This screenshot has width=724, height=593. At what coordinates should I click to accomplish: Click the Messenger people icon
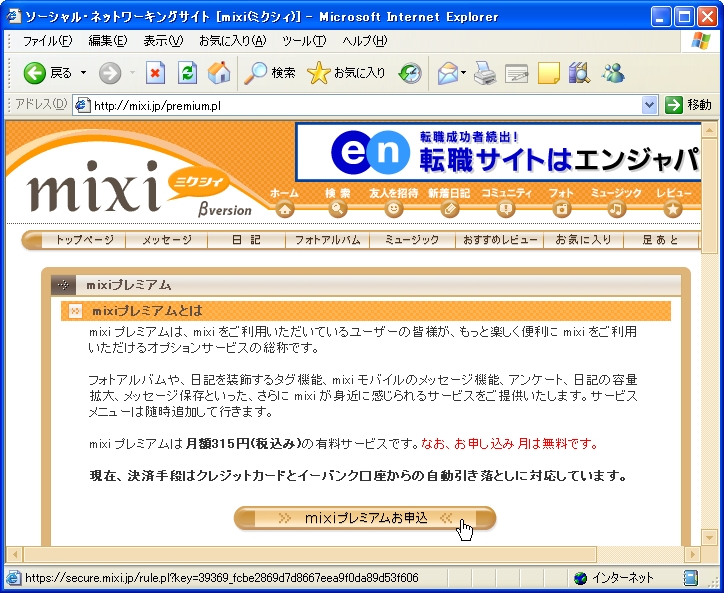(x=613, y=73)
